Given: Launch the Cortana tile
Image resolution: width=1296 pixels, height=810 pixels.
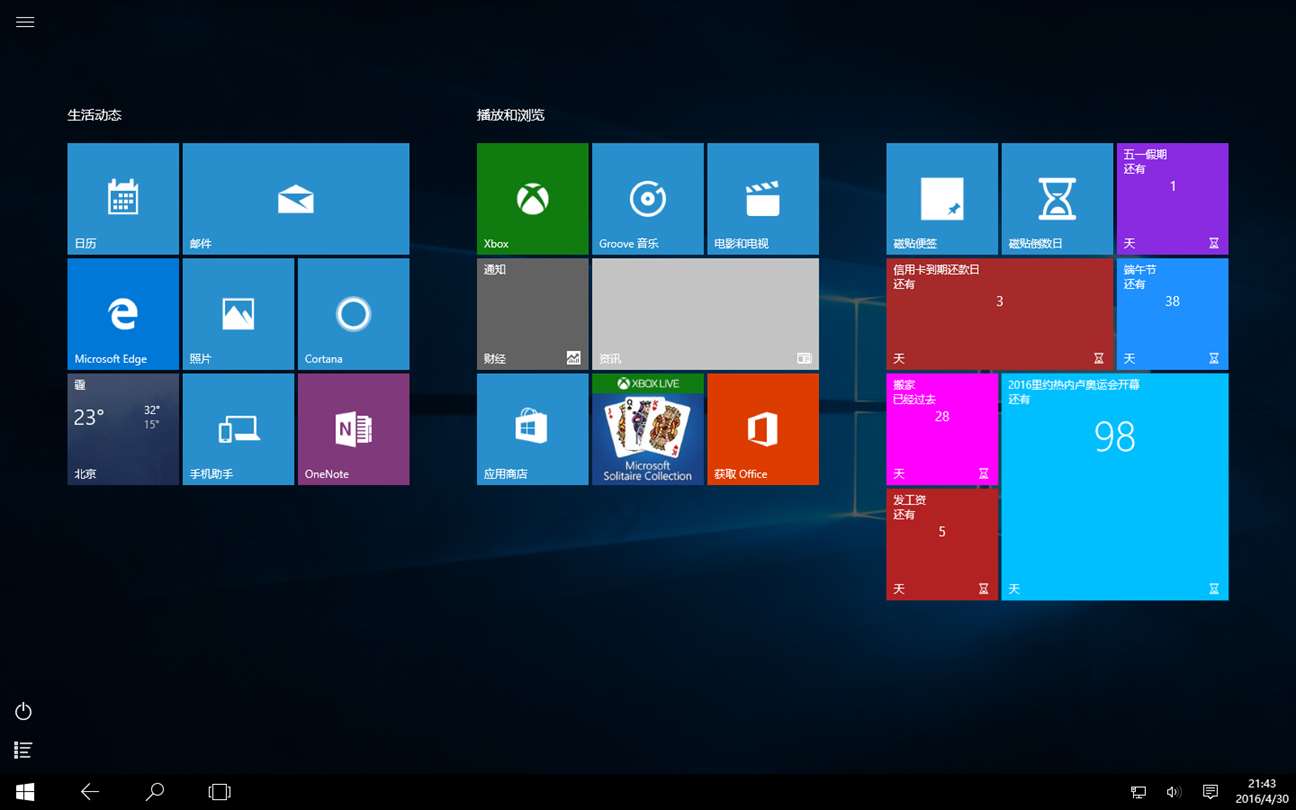Looking at the screenshot, I should pyautogui.click(x=354, y=314).
